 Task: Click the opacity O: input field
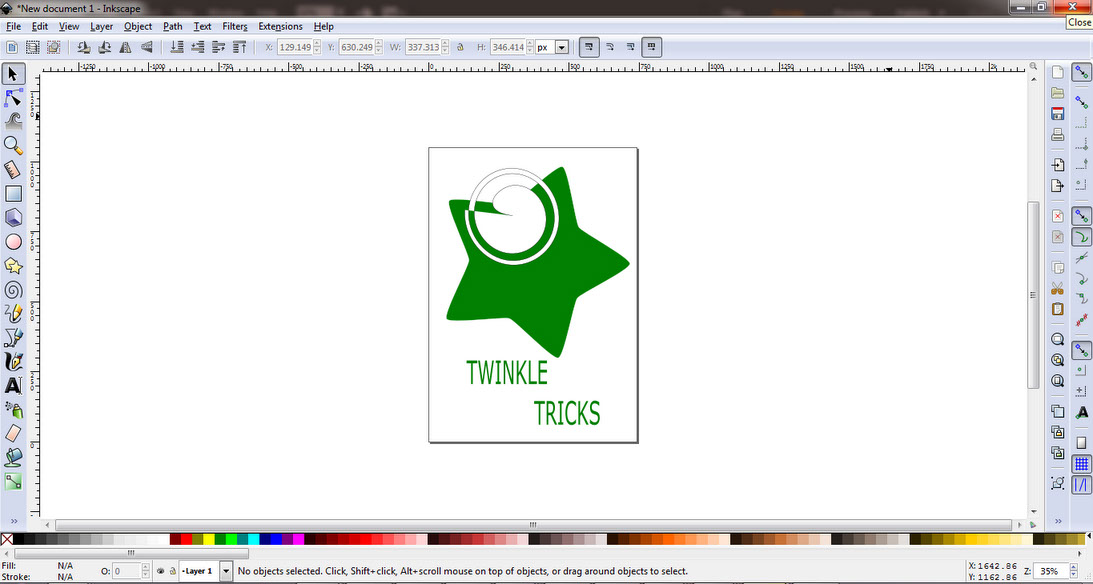pyautogui.click(x=127, y=571)
